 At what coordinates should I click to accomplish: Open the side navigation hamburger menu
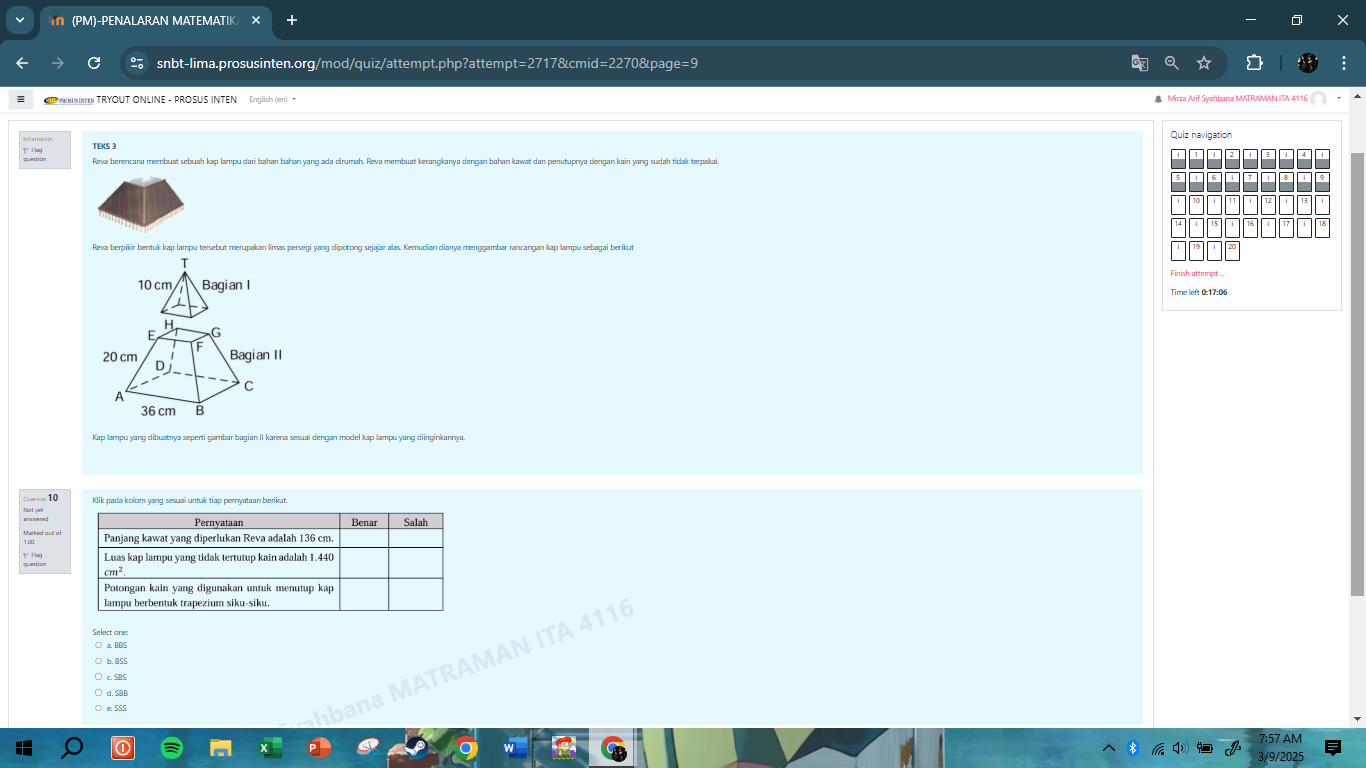[20, 99]
